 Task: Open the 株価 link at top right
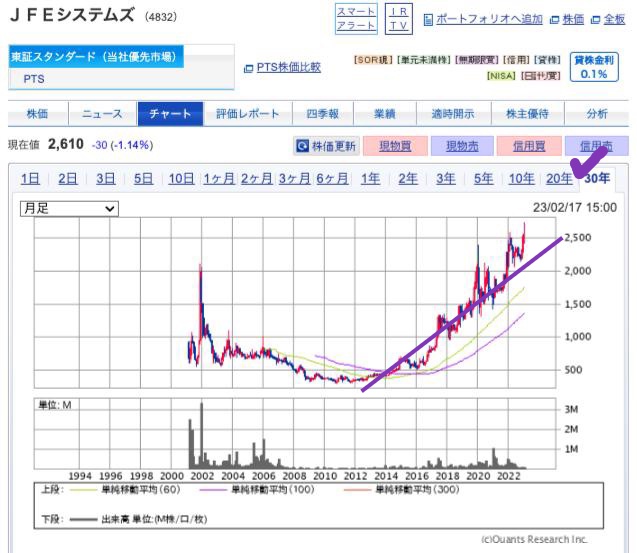coord(573,19)
